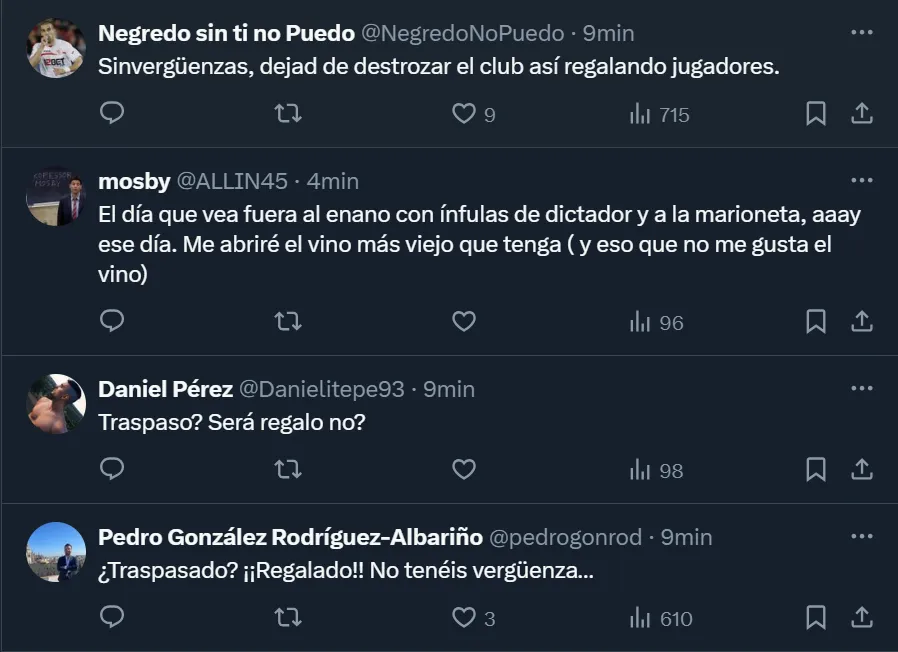Image resolution: width=898 pixels, height=652 pixels.
Task: Click Pedro González's profile avatar
Action: point(56,552)
